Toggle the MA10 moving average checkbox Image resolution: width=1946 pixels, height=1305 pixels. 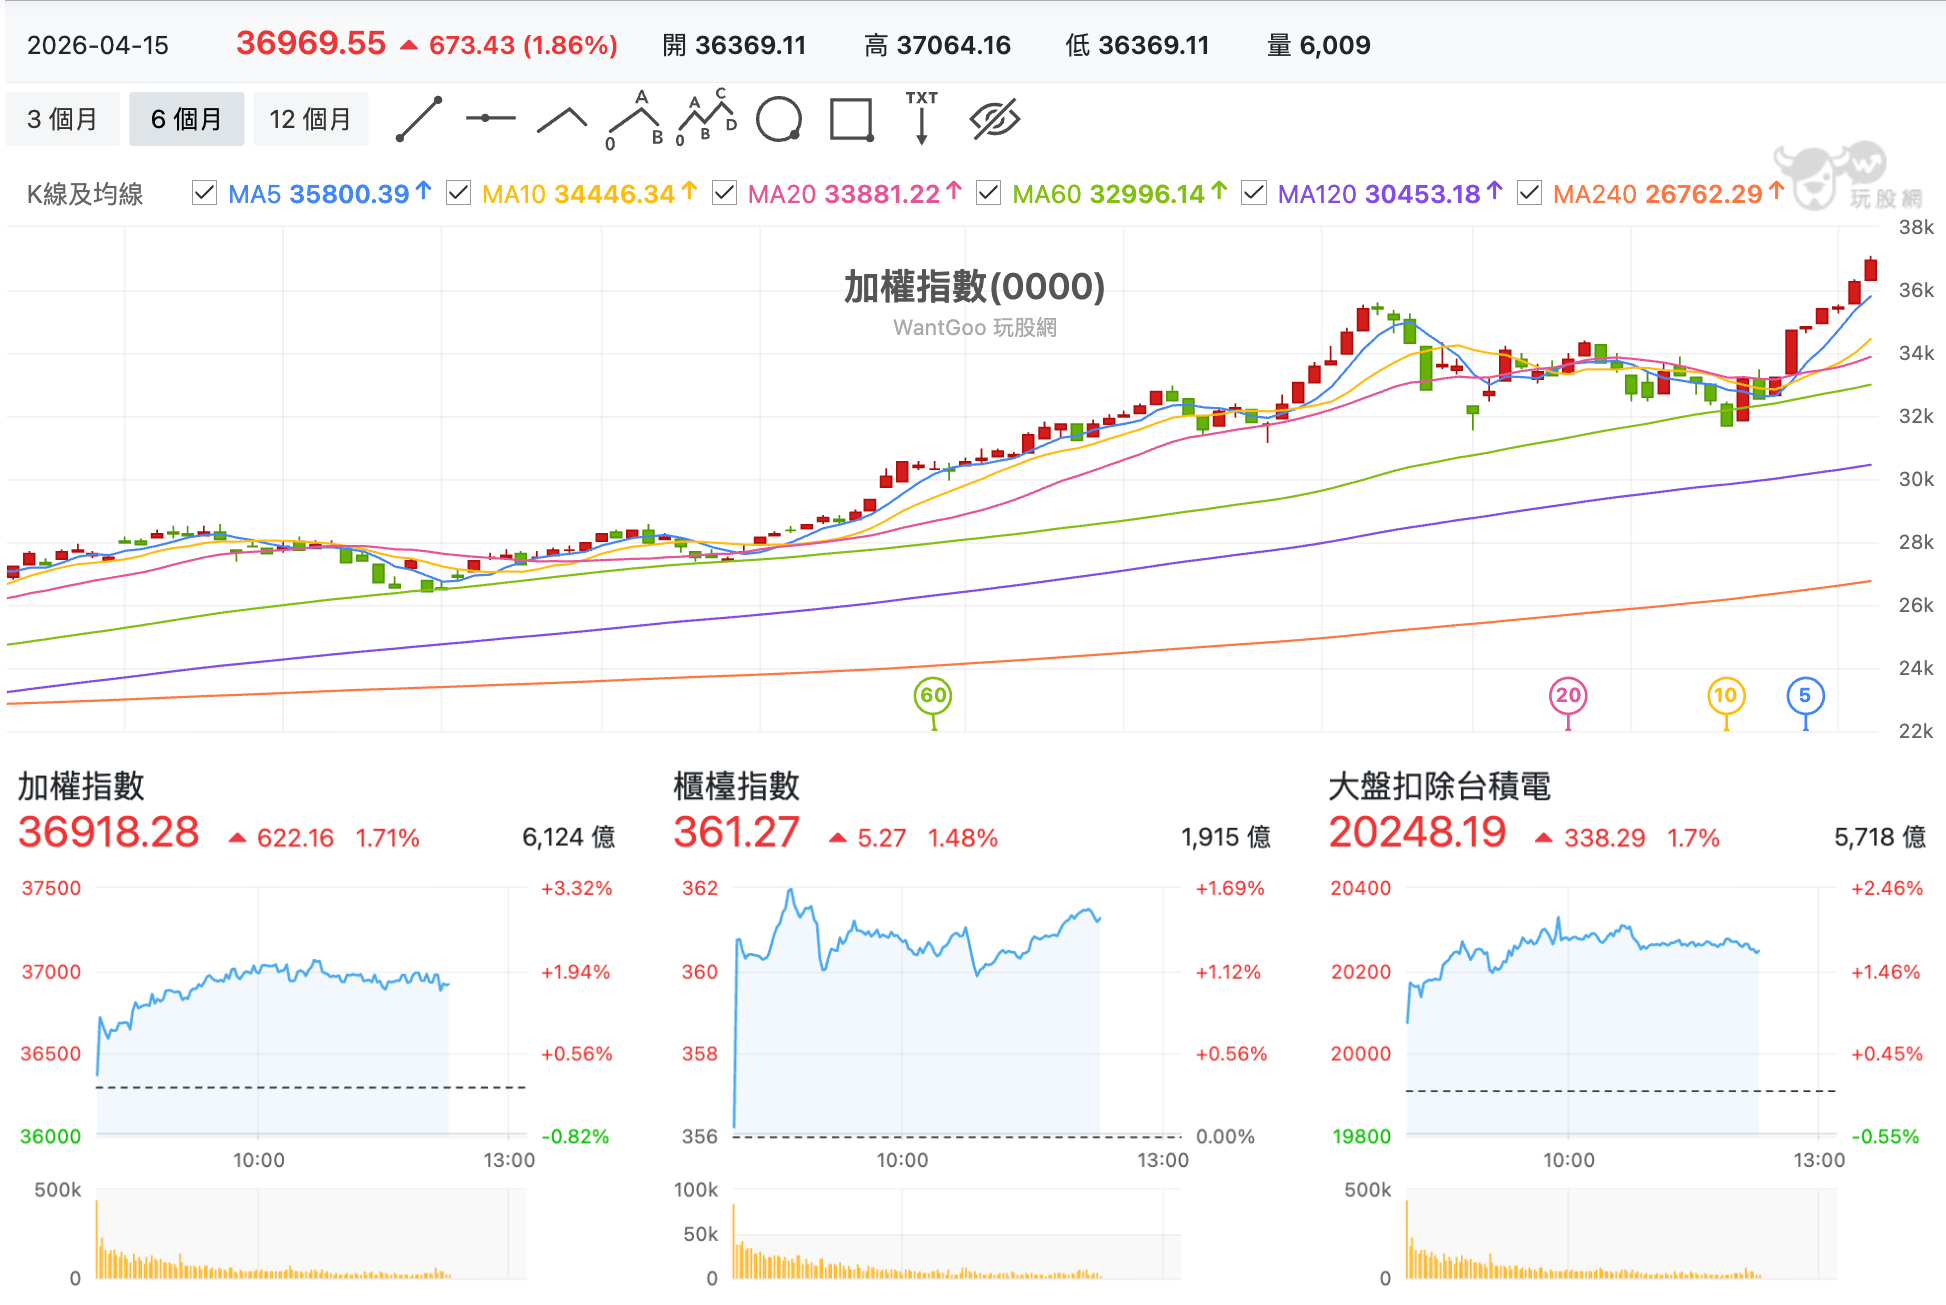[458, 193]
